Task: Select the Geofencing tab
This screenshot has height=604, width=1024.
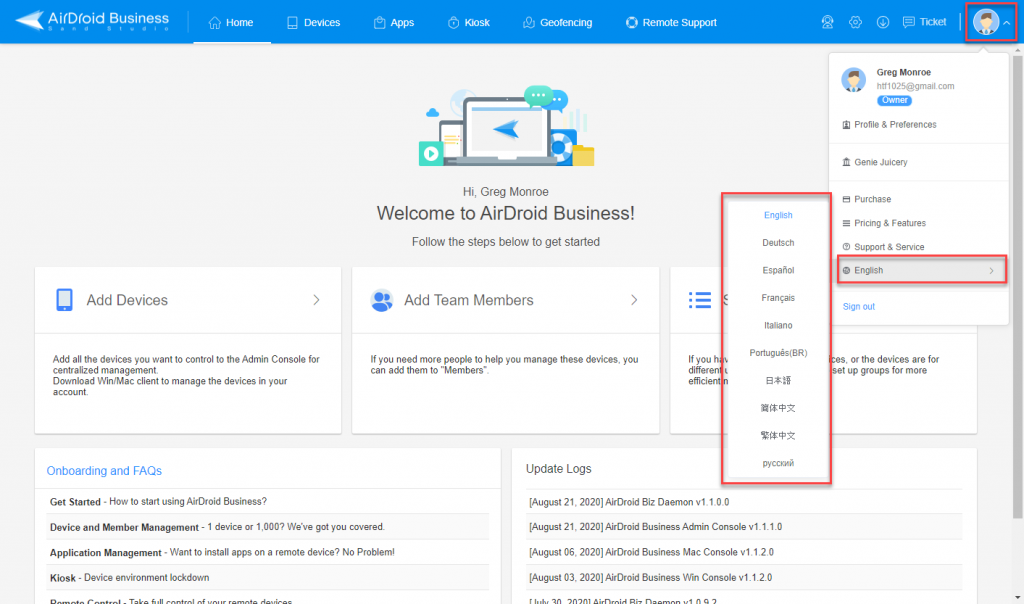Action: 558,22
